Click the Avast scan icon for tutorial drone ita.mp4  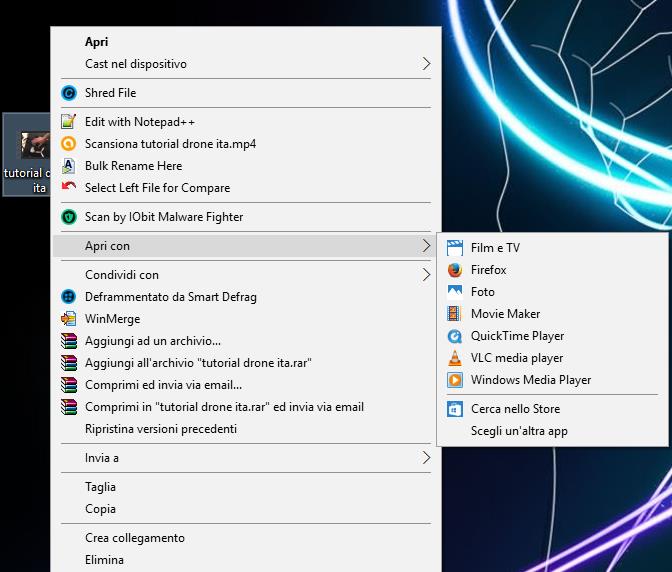tap(68, 144)
